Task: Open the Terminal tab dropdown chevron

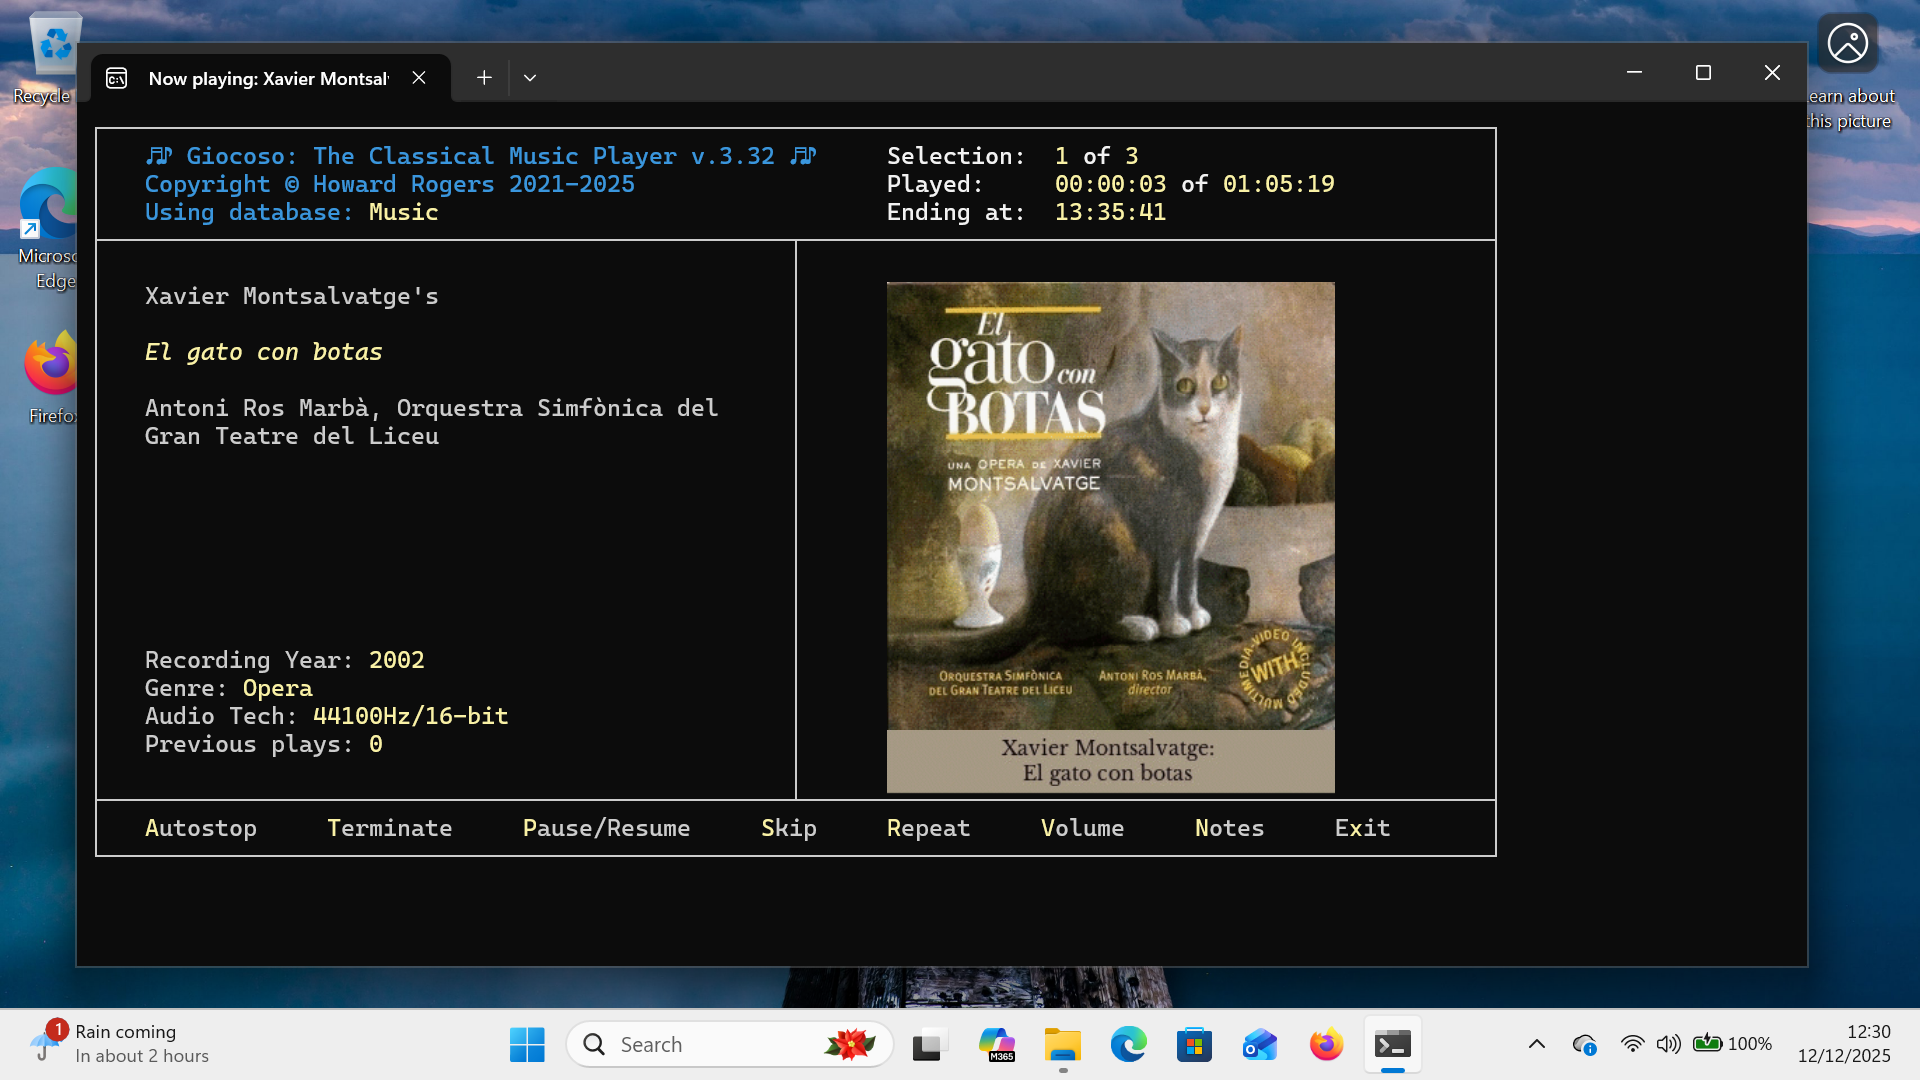Action: click(x=531, y=77)
